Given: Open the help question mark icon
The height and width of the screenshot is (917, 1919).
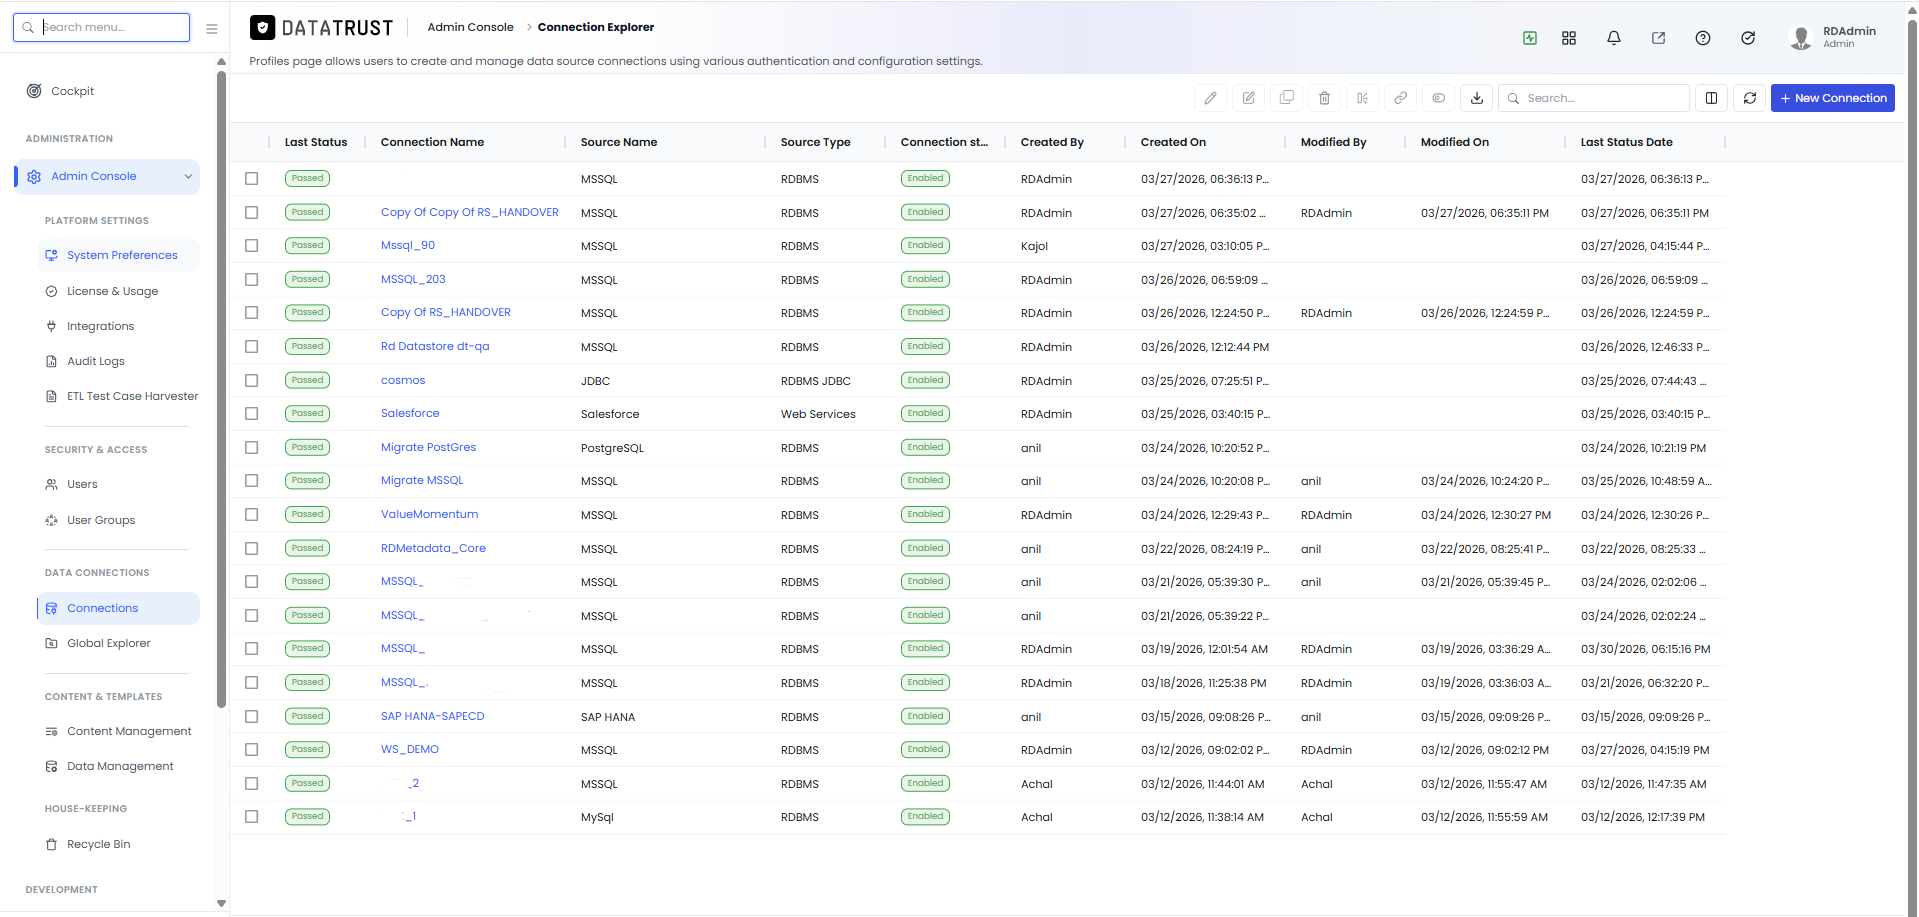Looking at the screenshot, I should coord(1703,38).
